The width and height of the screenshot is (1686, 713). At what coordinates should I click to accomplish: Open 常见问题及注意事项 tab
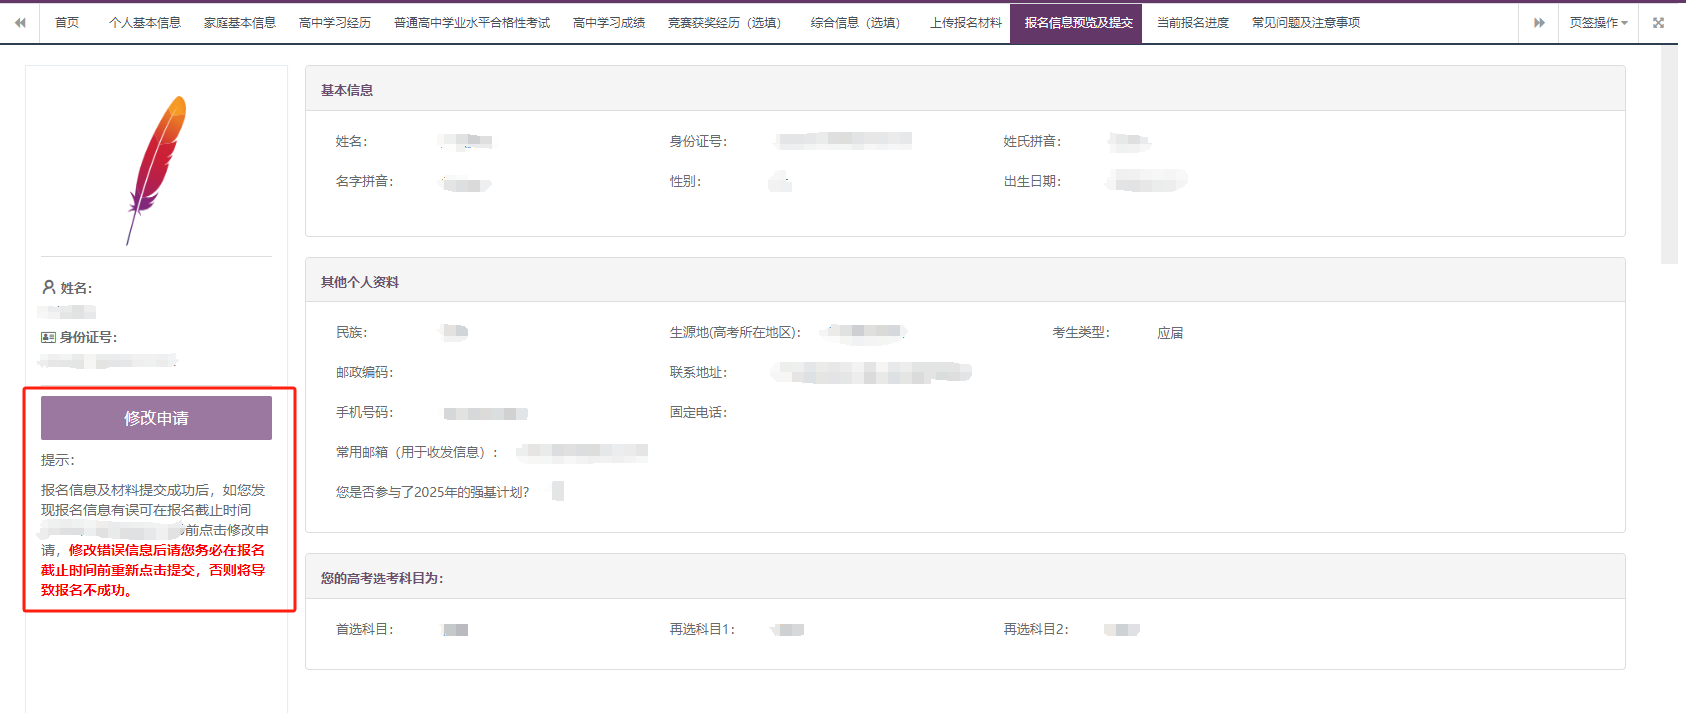(x=1306, y=23)
